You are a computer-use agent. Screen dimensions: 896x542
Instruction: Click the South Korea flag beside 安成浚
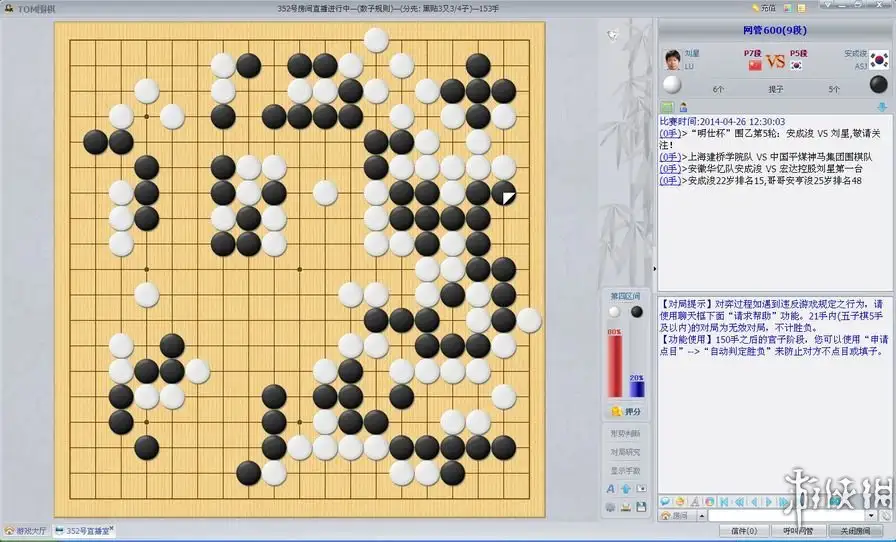[879, 59]
